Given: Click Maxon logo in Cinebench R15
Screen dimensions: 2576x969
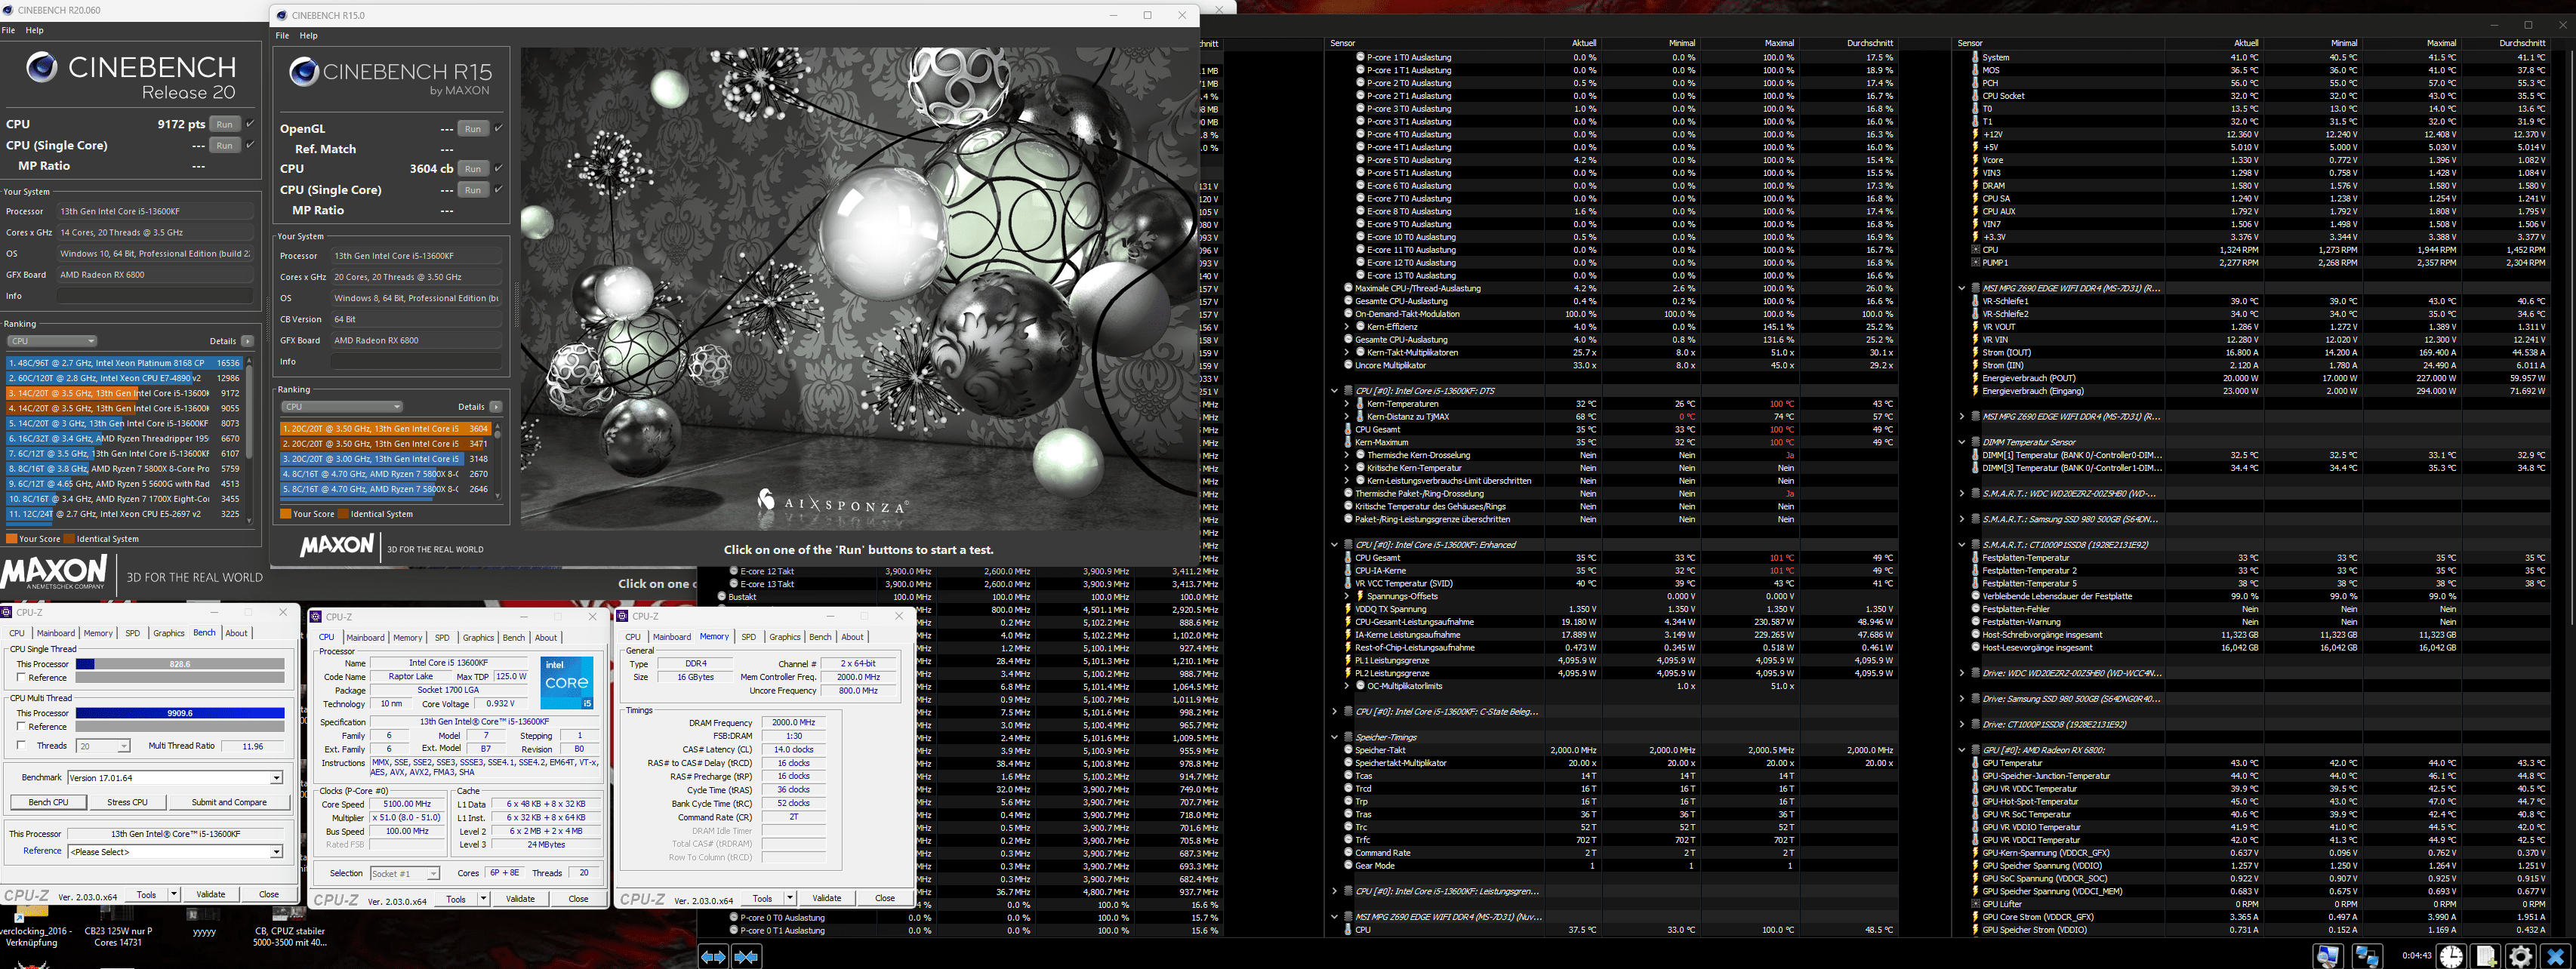Looking at the screenshot, I should [x=337, y=545].
